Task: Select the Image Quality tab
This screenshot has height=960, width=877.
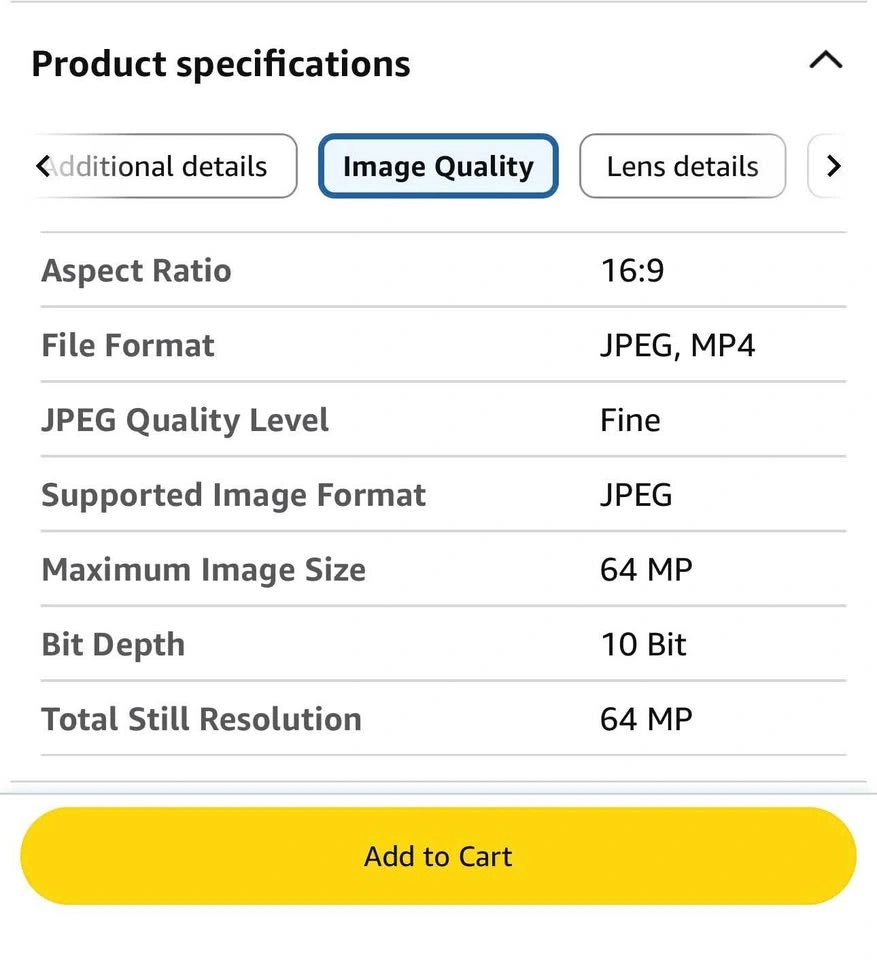Action: click(438, 166)
